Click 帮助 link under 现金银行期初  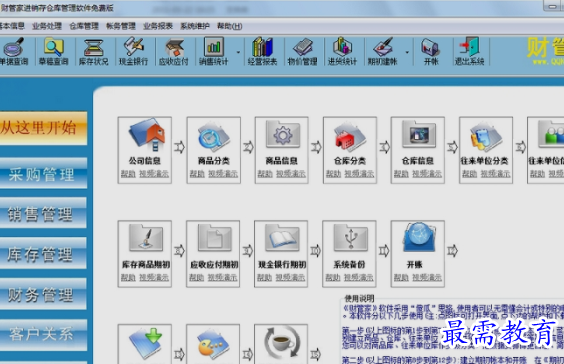(x=264, y=277)
